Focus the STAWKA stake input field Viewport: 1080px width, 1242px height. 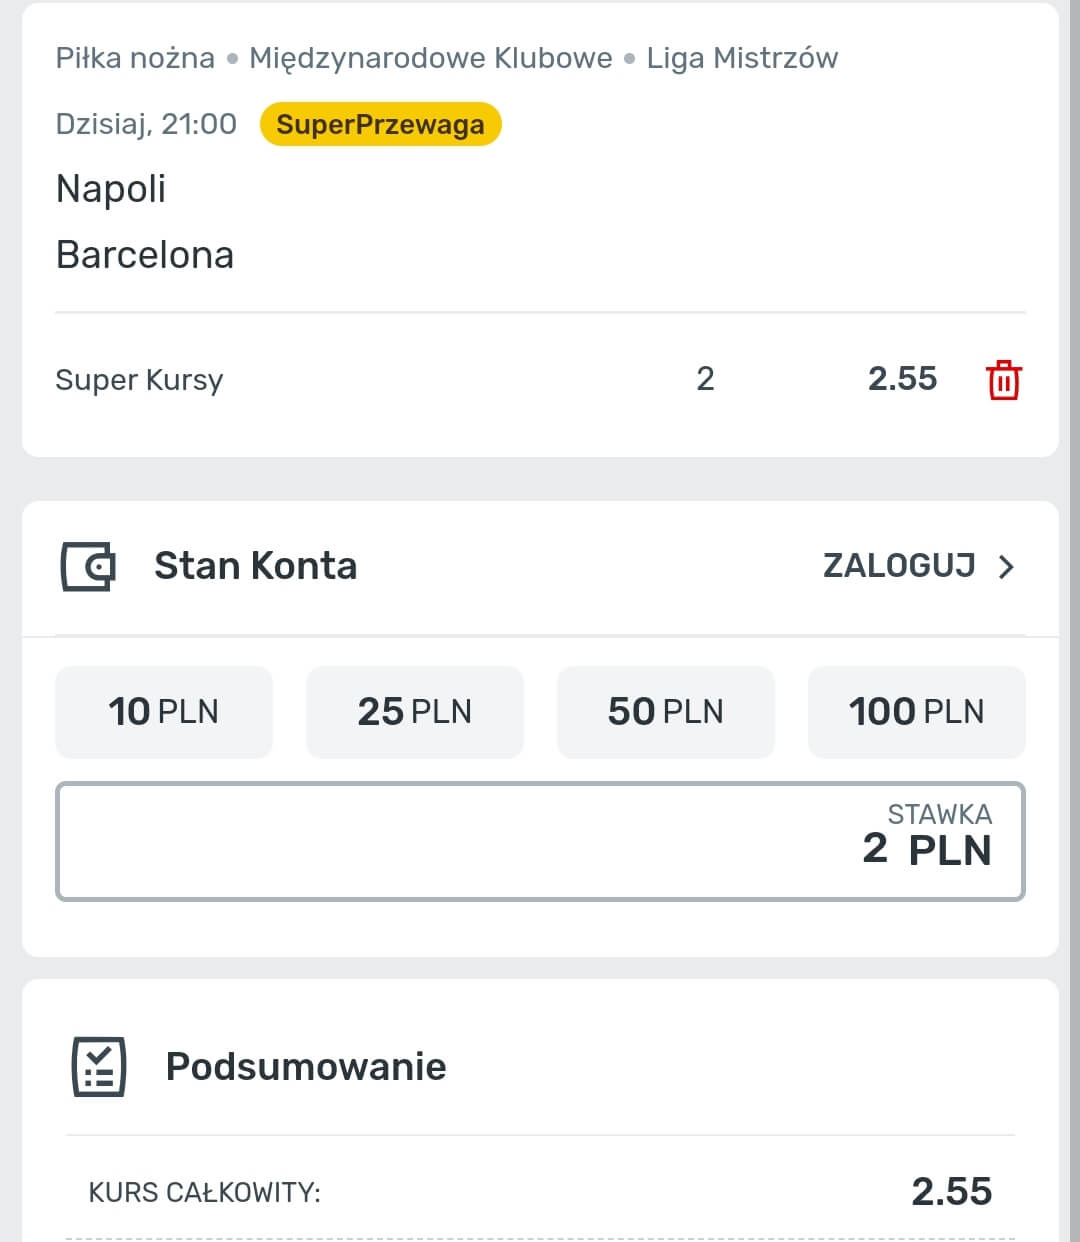coord(540,841)
